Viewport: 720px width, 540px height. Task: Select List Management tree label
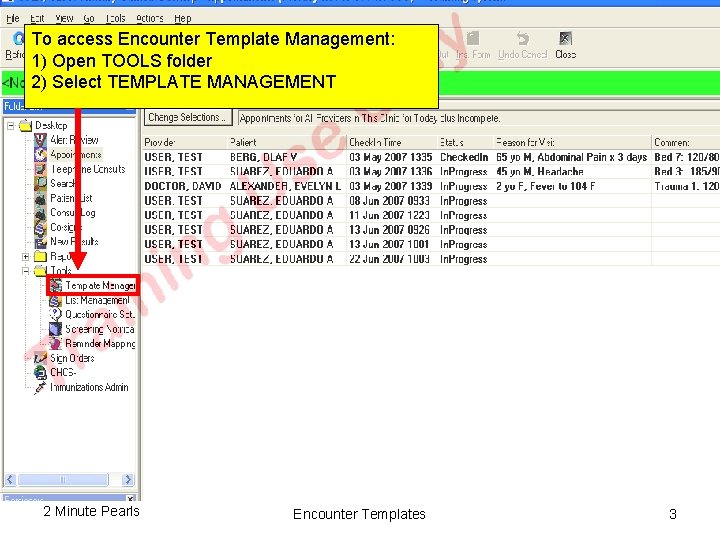click(97, 300)
